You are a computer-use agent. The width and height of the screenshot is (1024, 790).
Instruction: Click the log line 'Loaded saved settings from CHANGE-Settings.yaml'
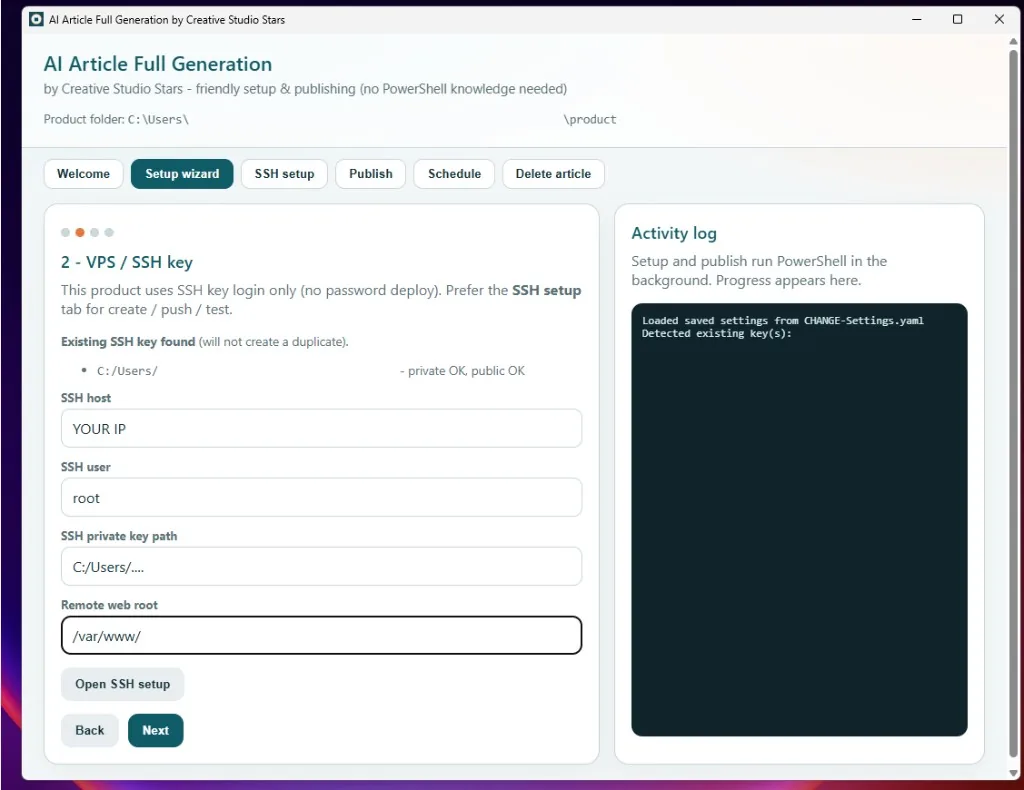[x=782, y=321]
